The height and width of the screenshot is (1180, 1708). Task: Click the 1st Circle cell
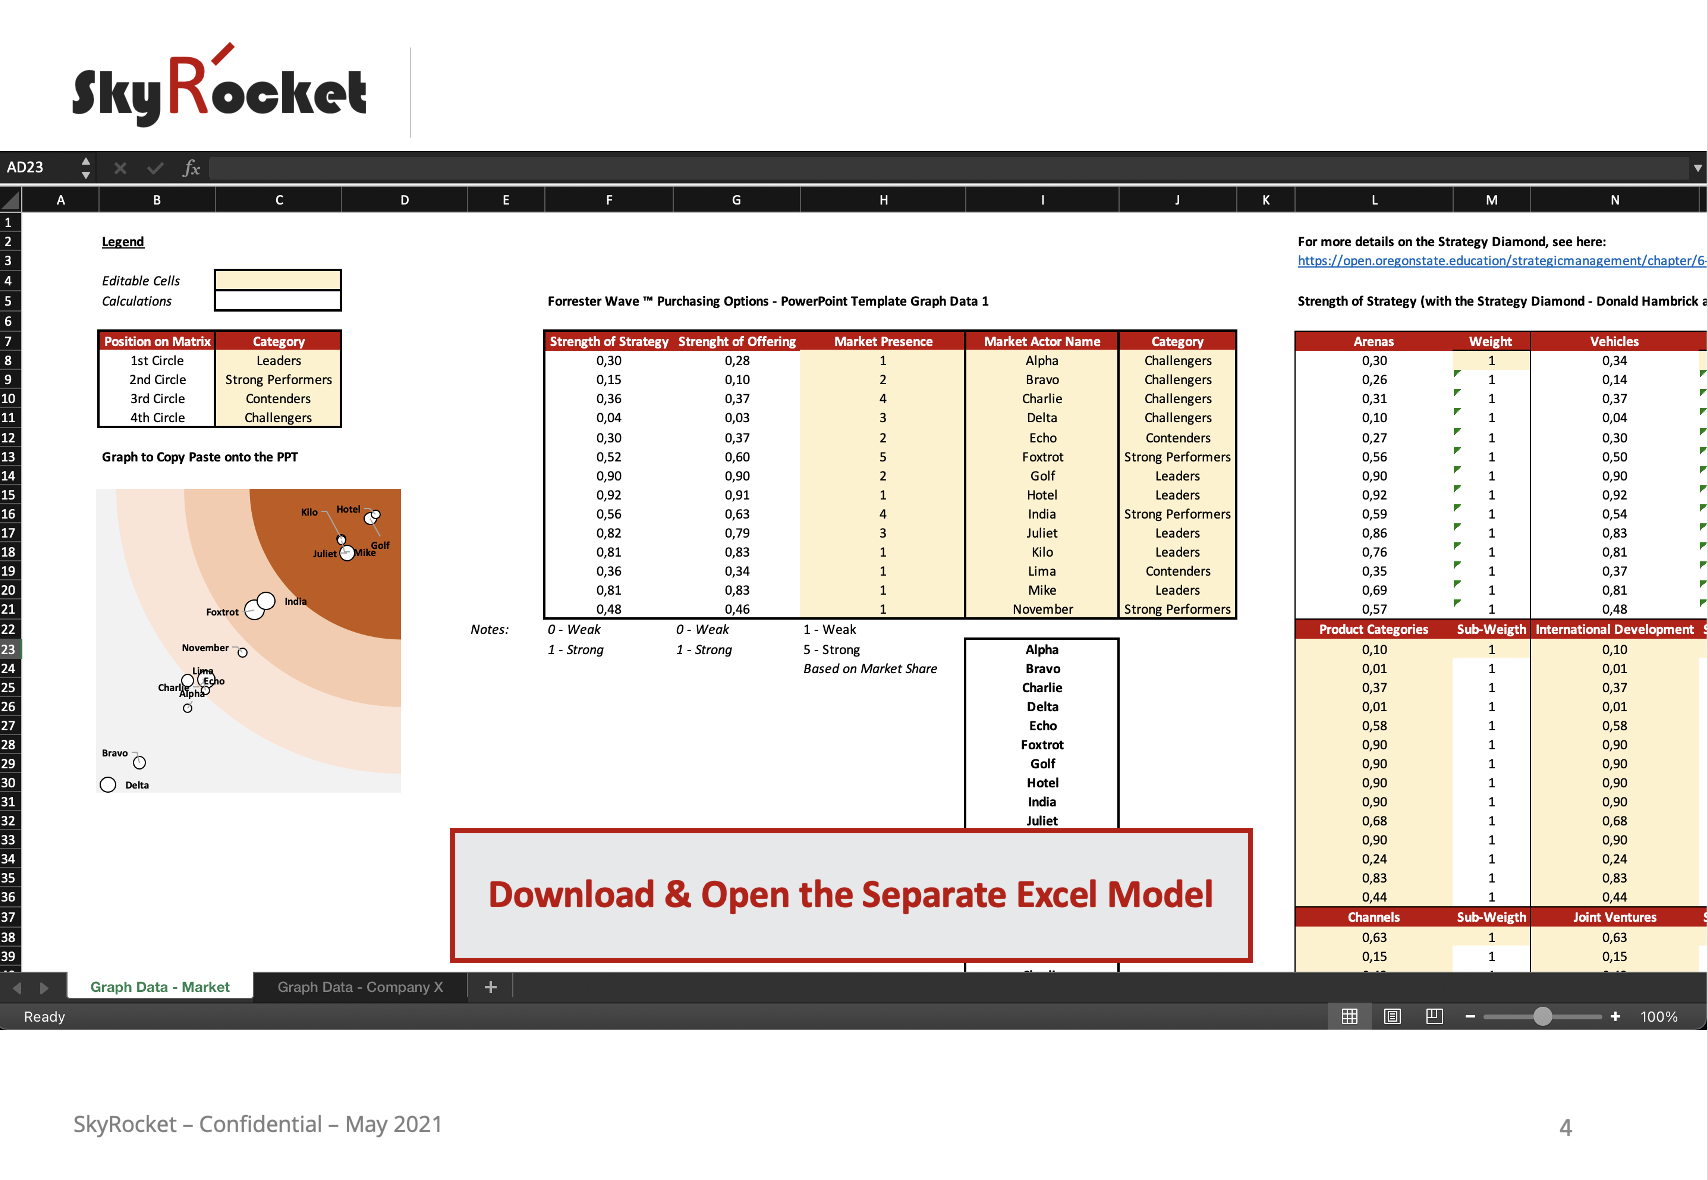(157, 361)
